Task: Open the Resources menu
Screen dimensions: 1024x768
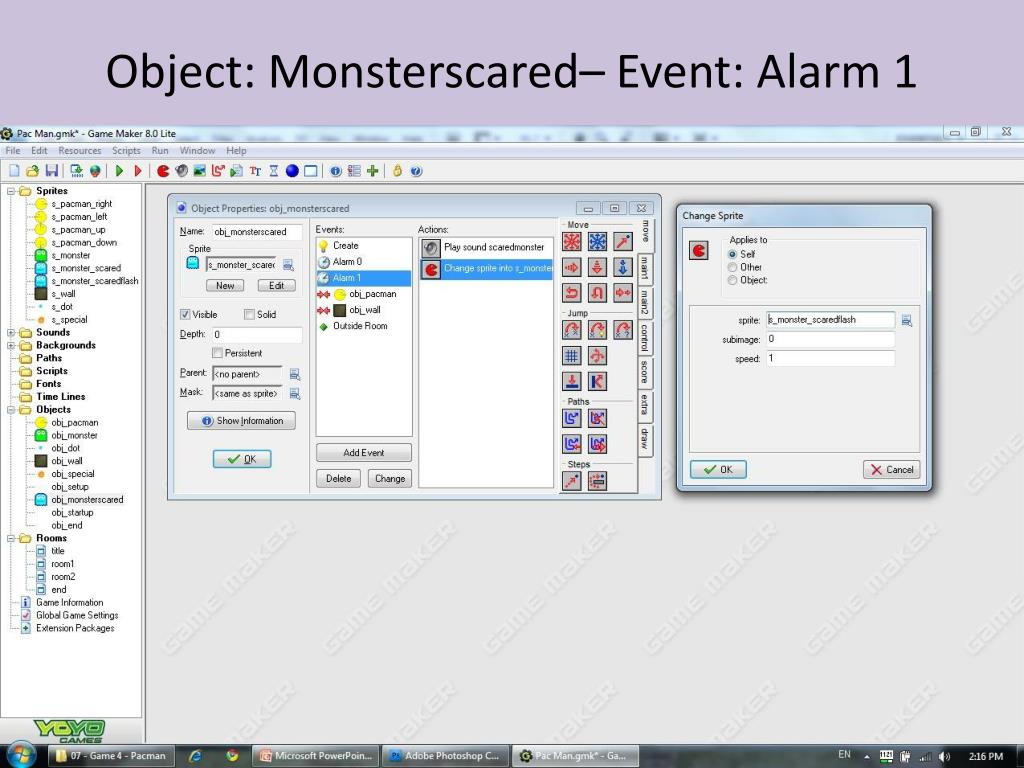Action: 80,151
